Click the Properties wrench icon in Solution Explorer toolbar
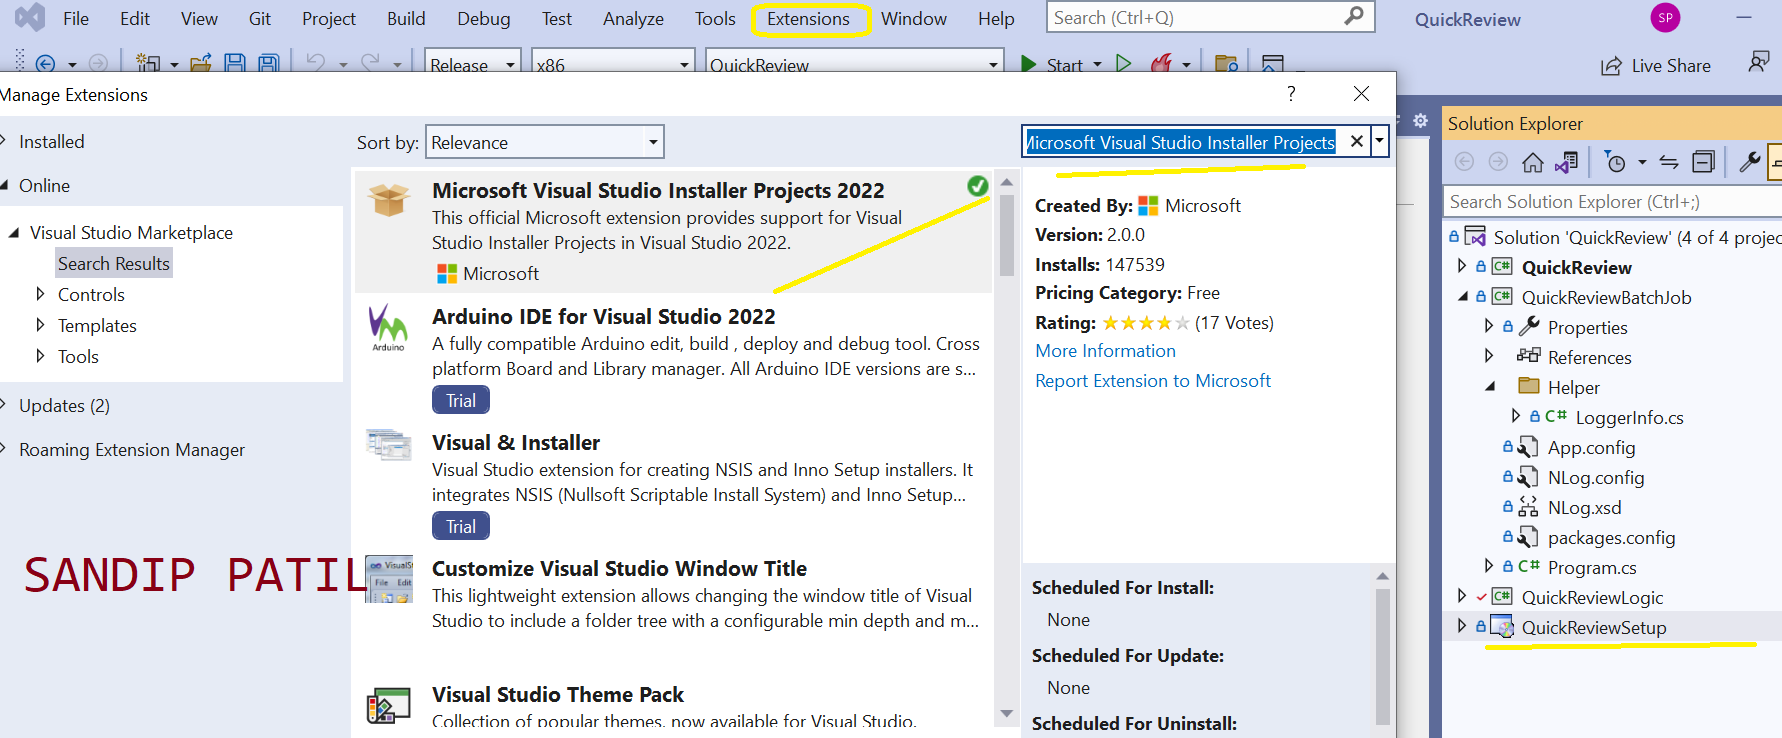The height and width of the screenshot is (738, 1782). coord(1750,162)
